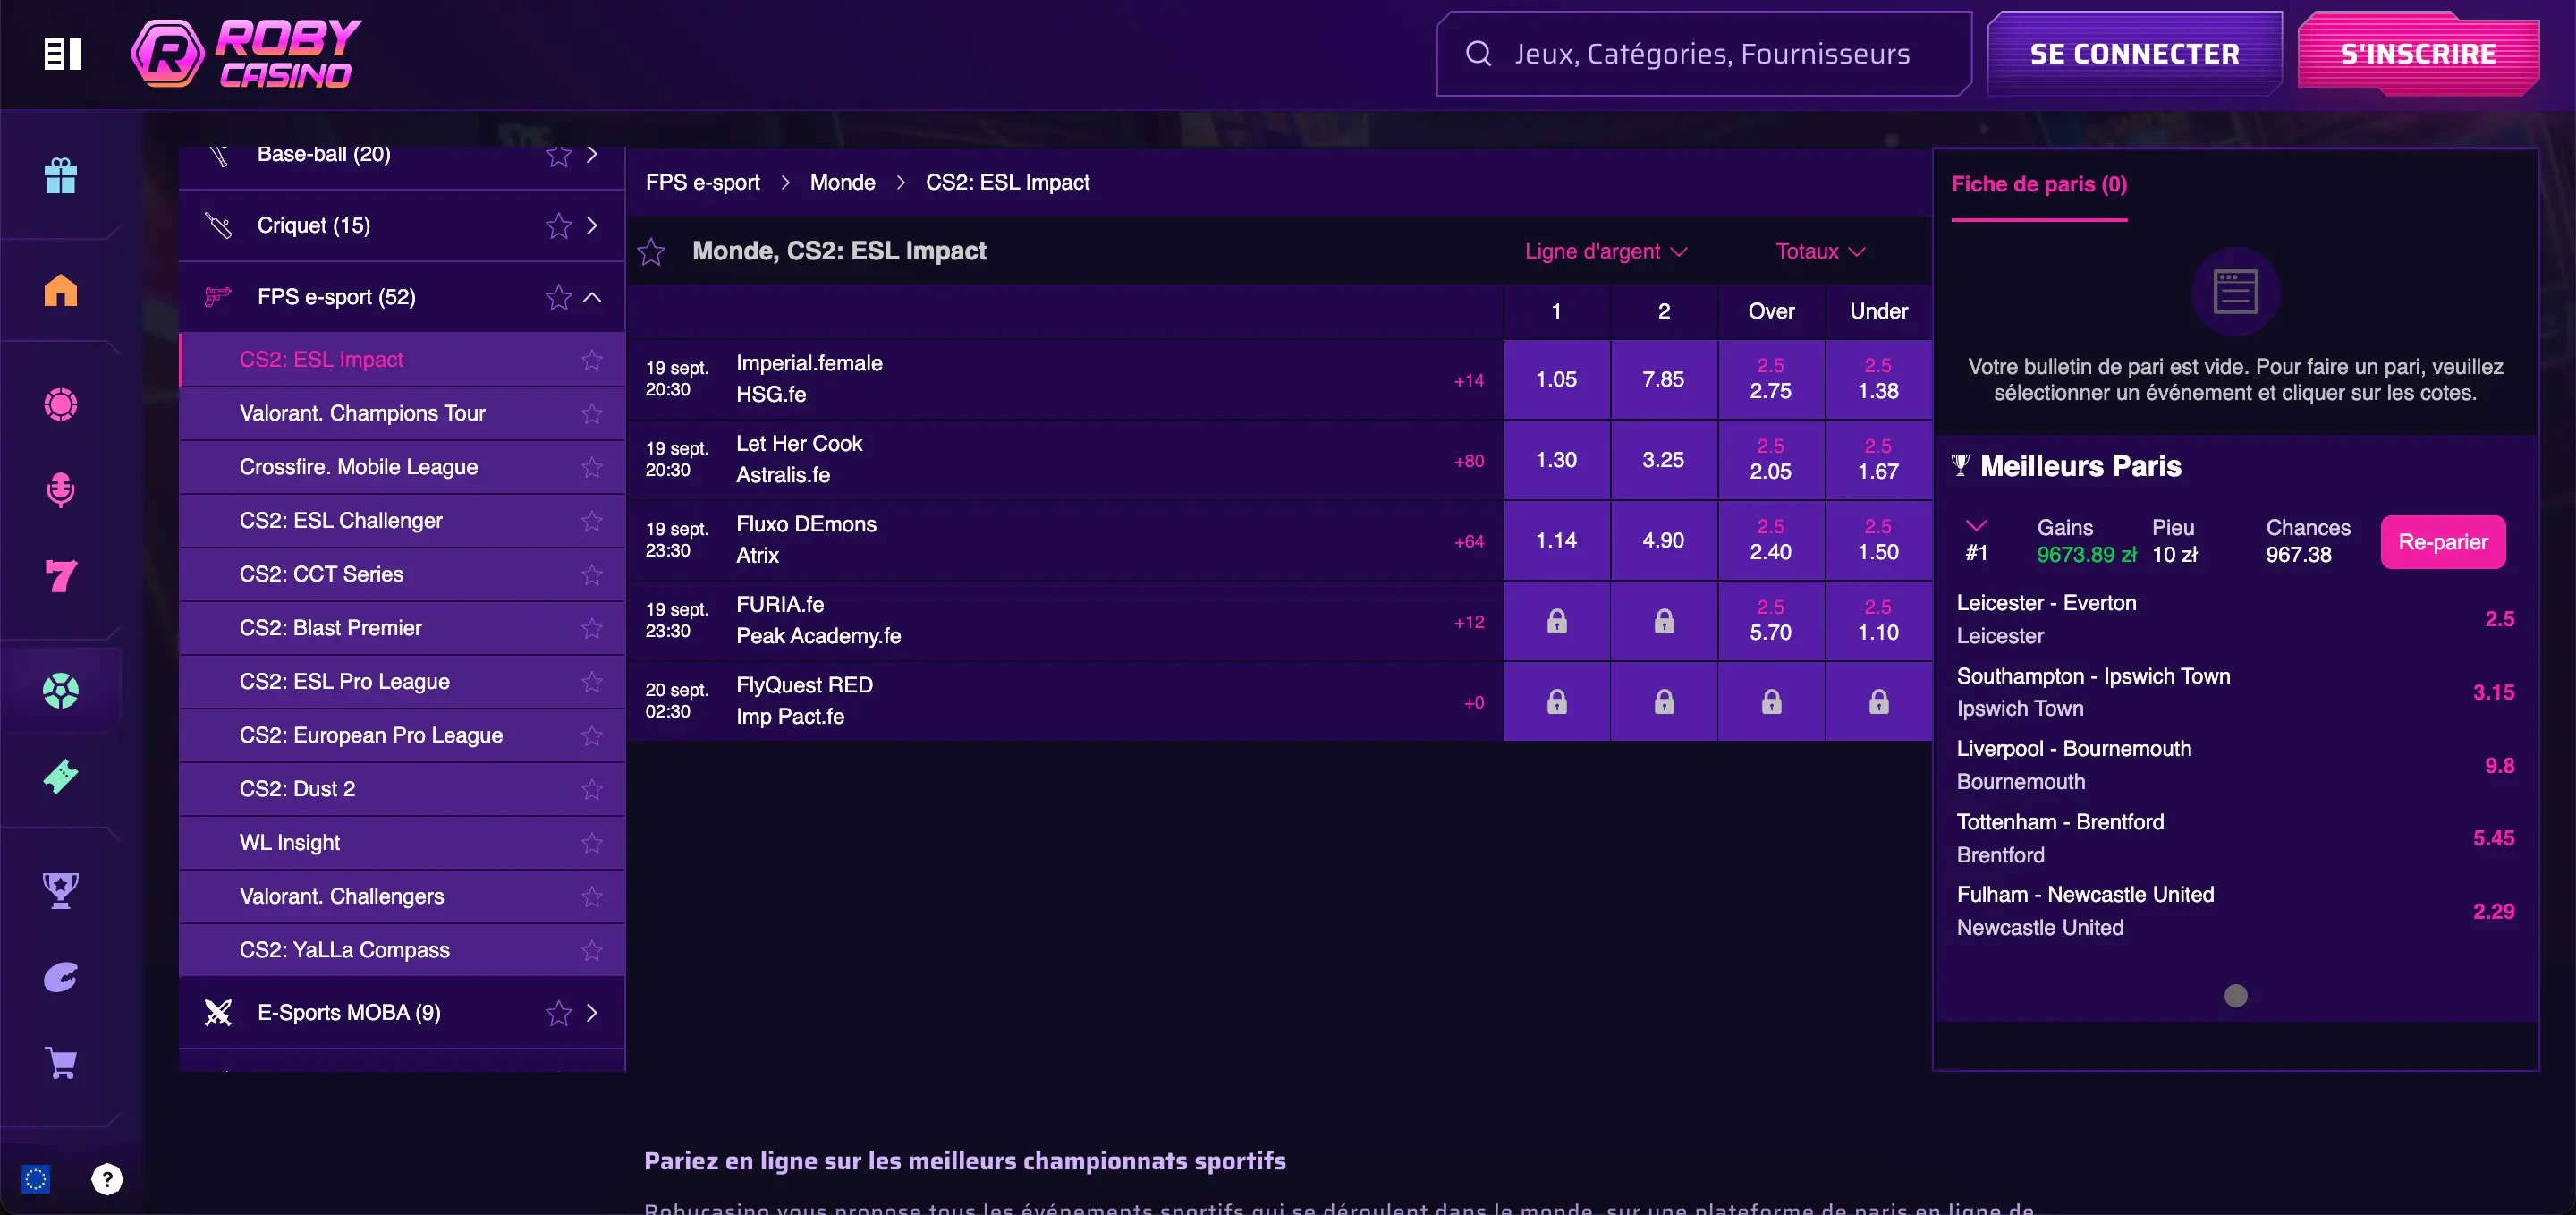Favorite the E-Sports MOBA category
Viewport: 2576px width, 1215px height.
pyautogui.click(x=558, y=1013)
